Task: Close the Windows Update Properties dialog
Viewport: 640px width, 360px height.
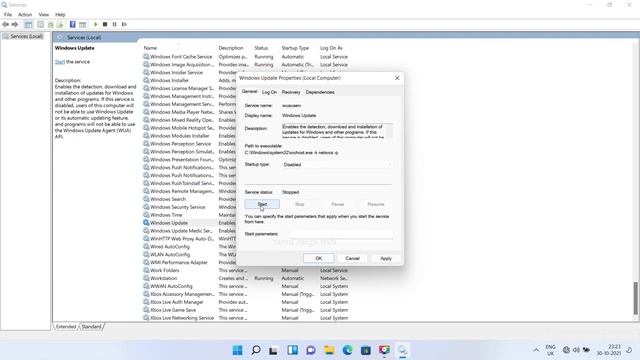Action: [x=397, y=78]
